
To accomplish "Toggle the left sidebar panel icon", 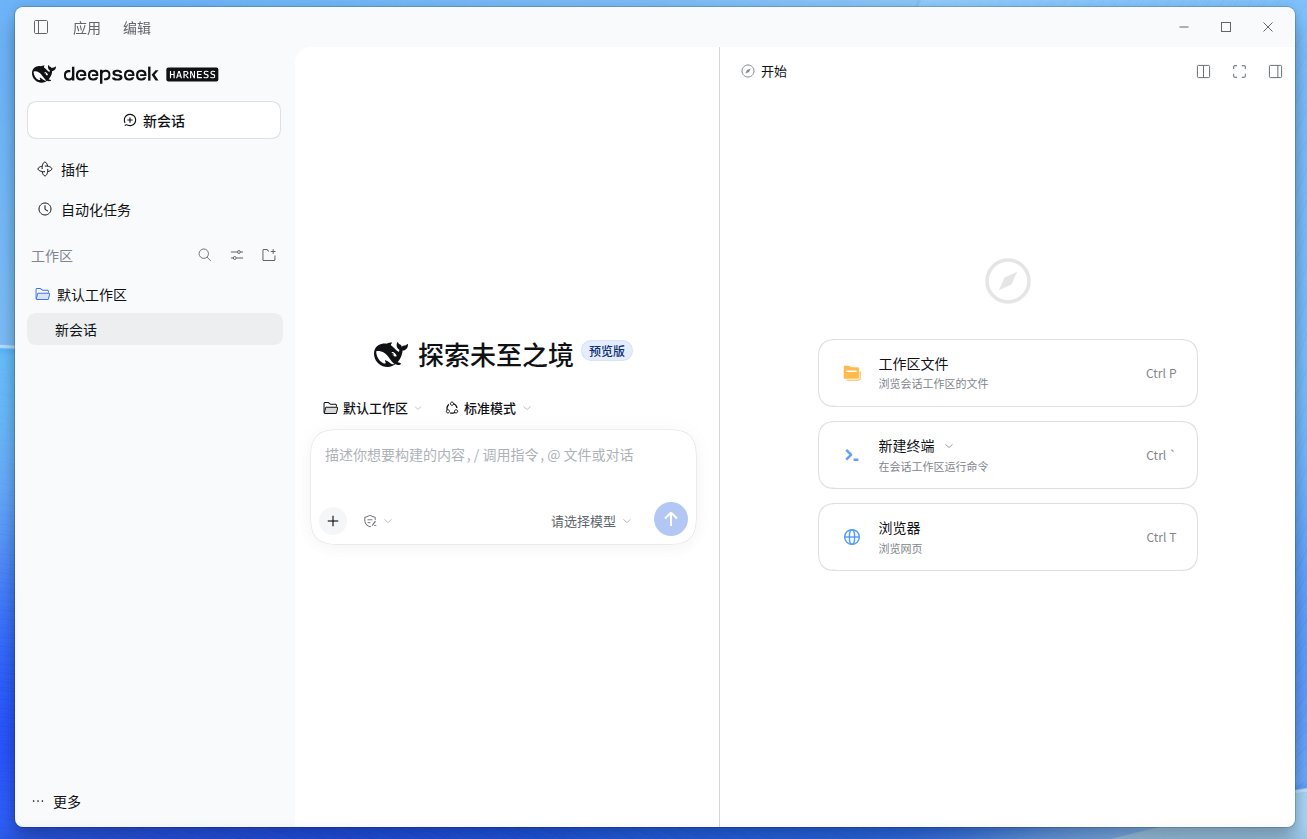I will click(x=41, y=27).
